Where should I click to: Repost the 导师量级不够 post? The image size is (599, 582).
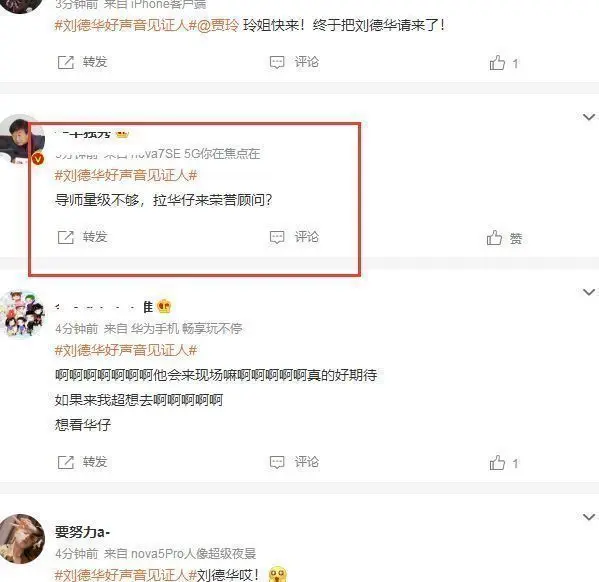(x=82, y=237)
